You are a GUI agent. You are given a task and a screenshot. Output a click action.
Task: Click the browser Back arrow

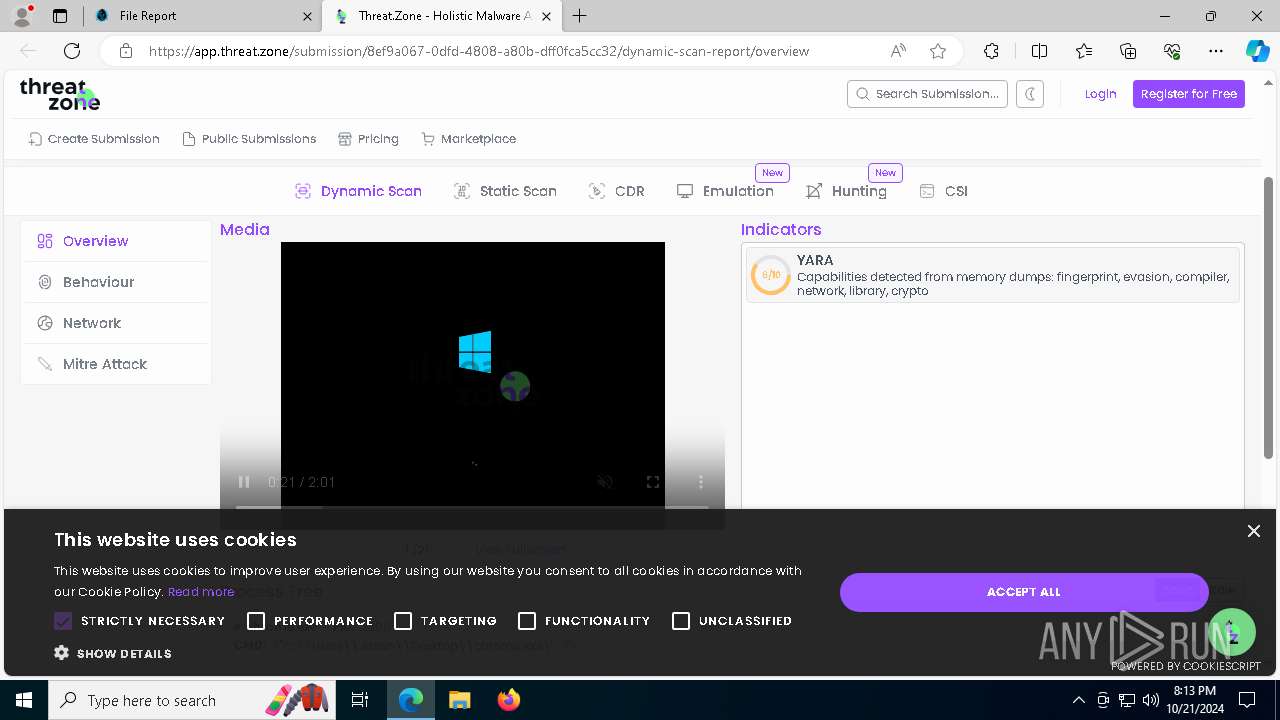pos(28,51)
